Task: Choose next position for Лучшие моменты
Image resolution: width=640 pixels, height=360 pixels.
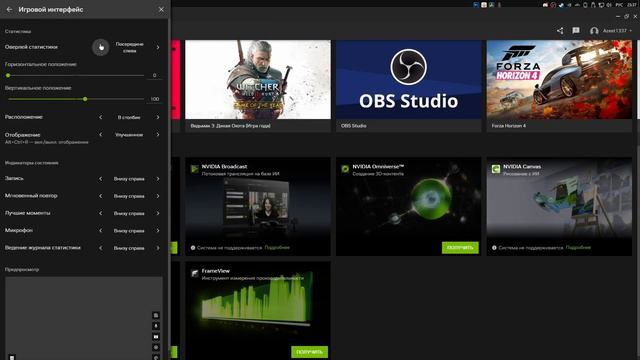Action: click(x=158, y=213)
